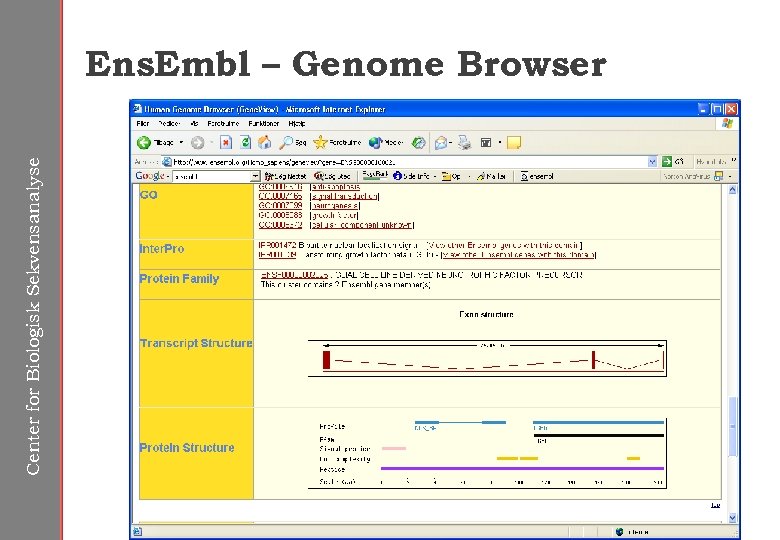Expand the Google search box dropdown
780x540 pixels.
coord(255,177)
